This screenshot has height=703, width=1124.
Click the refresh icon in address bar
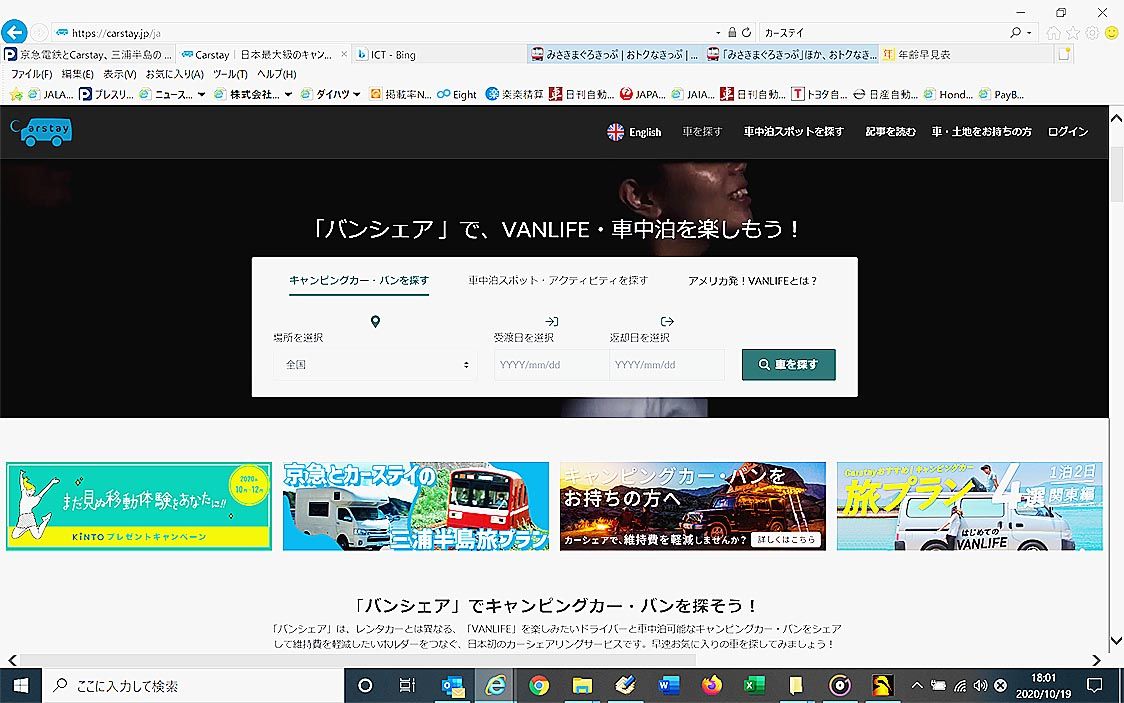pyautogui.click(x=748, y=33)
